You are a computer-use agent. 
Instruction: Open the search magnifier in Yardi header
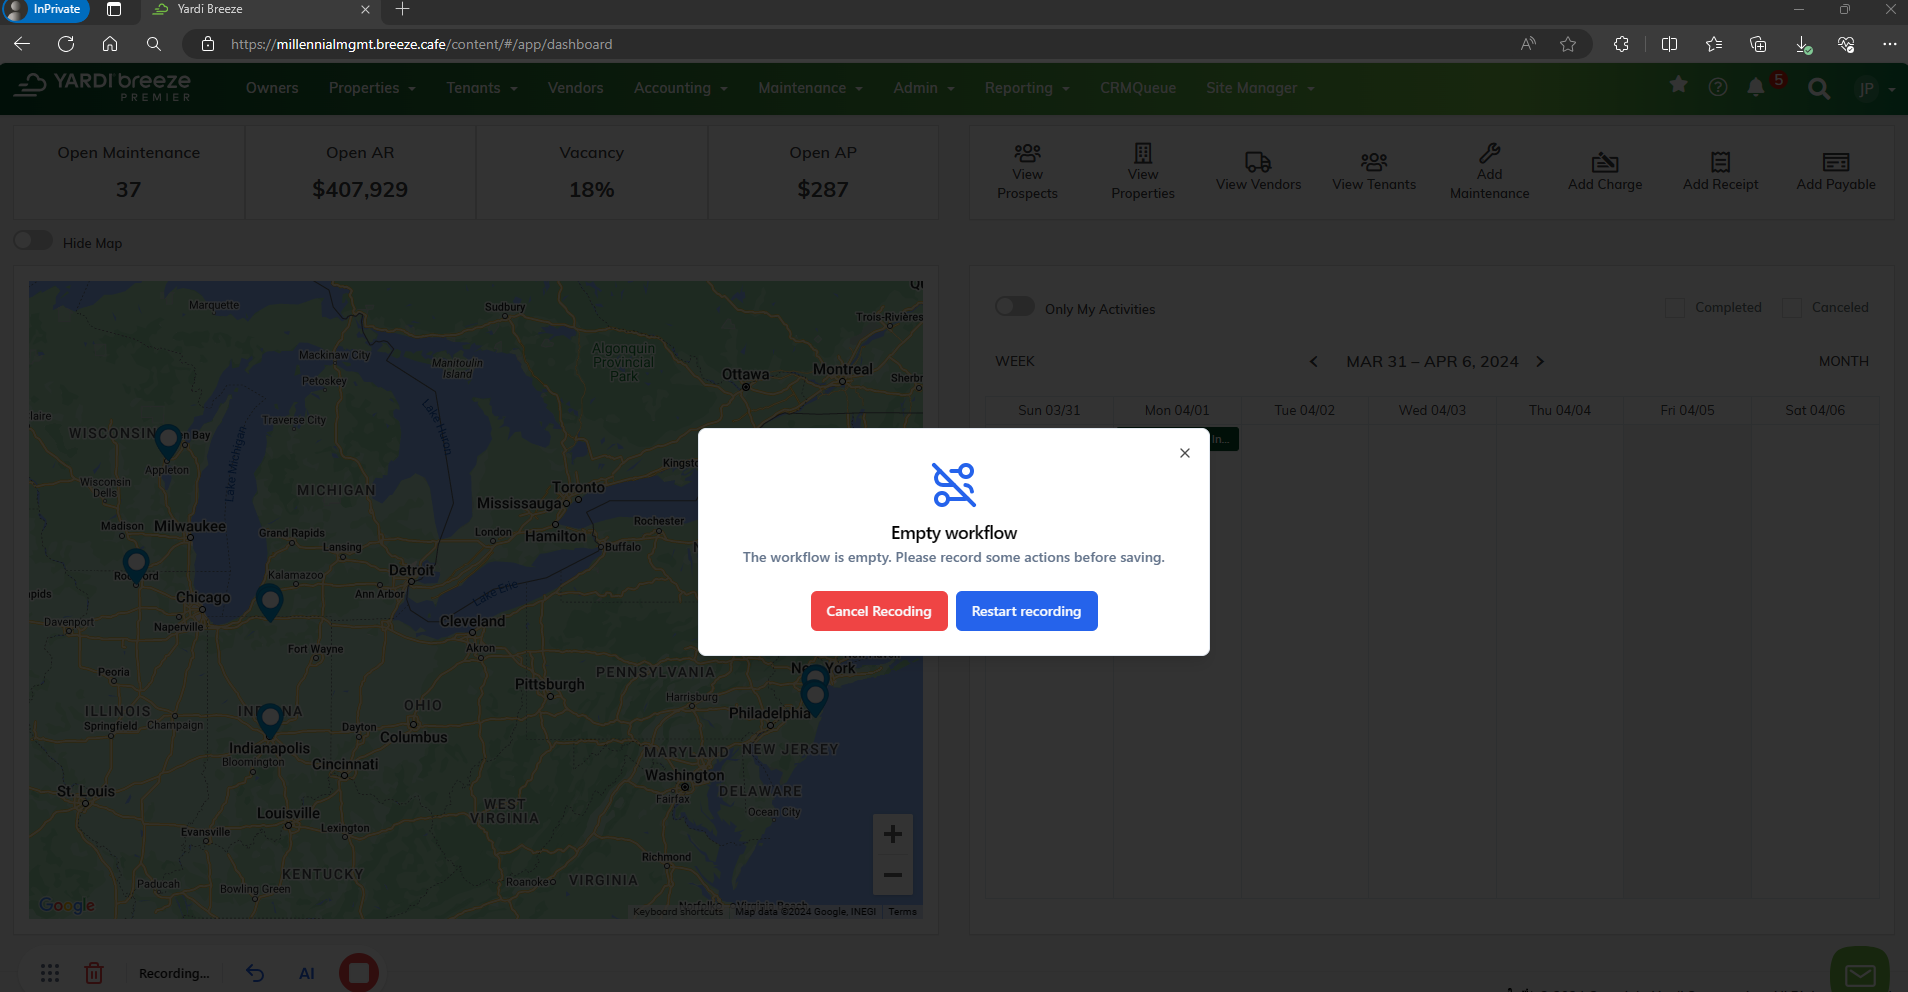pos(1819,89)
